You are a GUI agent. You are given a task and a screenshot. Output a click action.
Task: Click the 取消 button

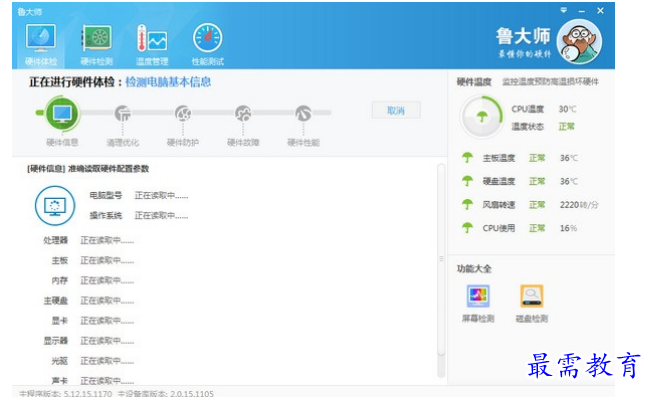396,111
